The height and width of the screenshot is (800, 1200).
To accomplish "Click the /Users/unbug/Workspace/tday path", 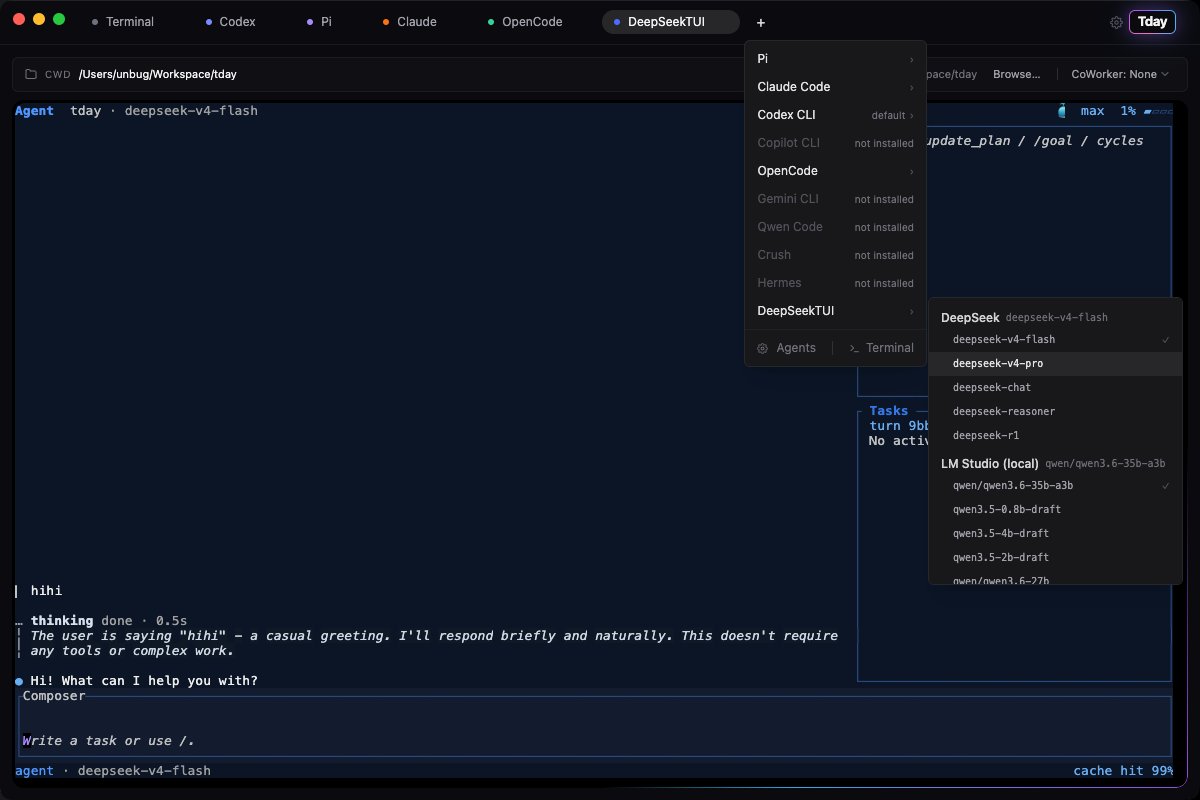I will pyautogui.click(x=157, y=74).
